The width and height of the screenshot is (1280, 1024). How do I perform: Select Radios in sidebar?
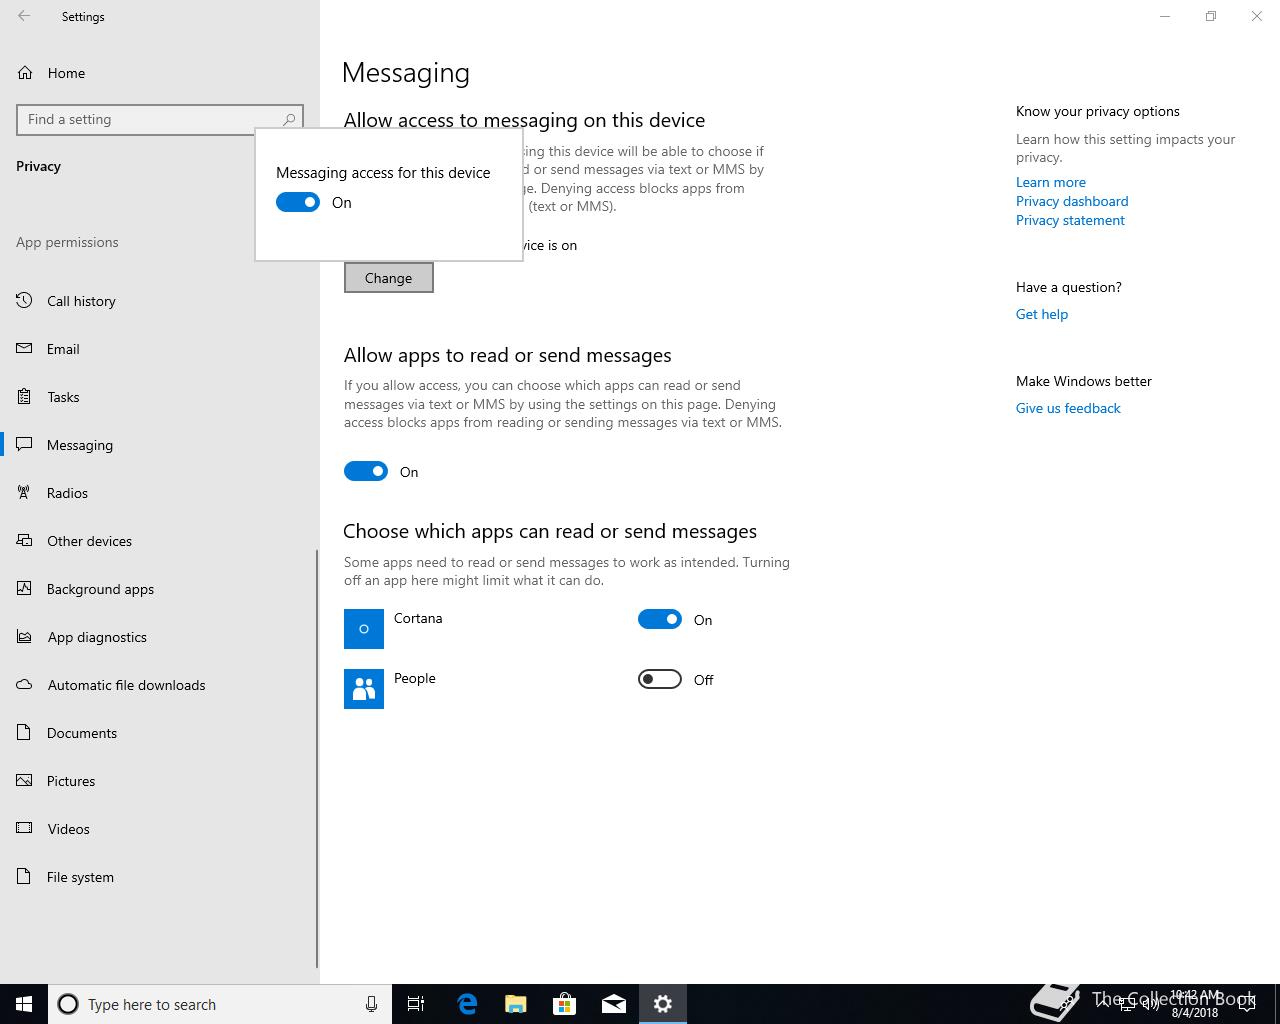click(158, 493)
